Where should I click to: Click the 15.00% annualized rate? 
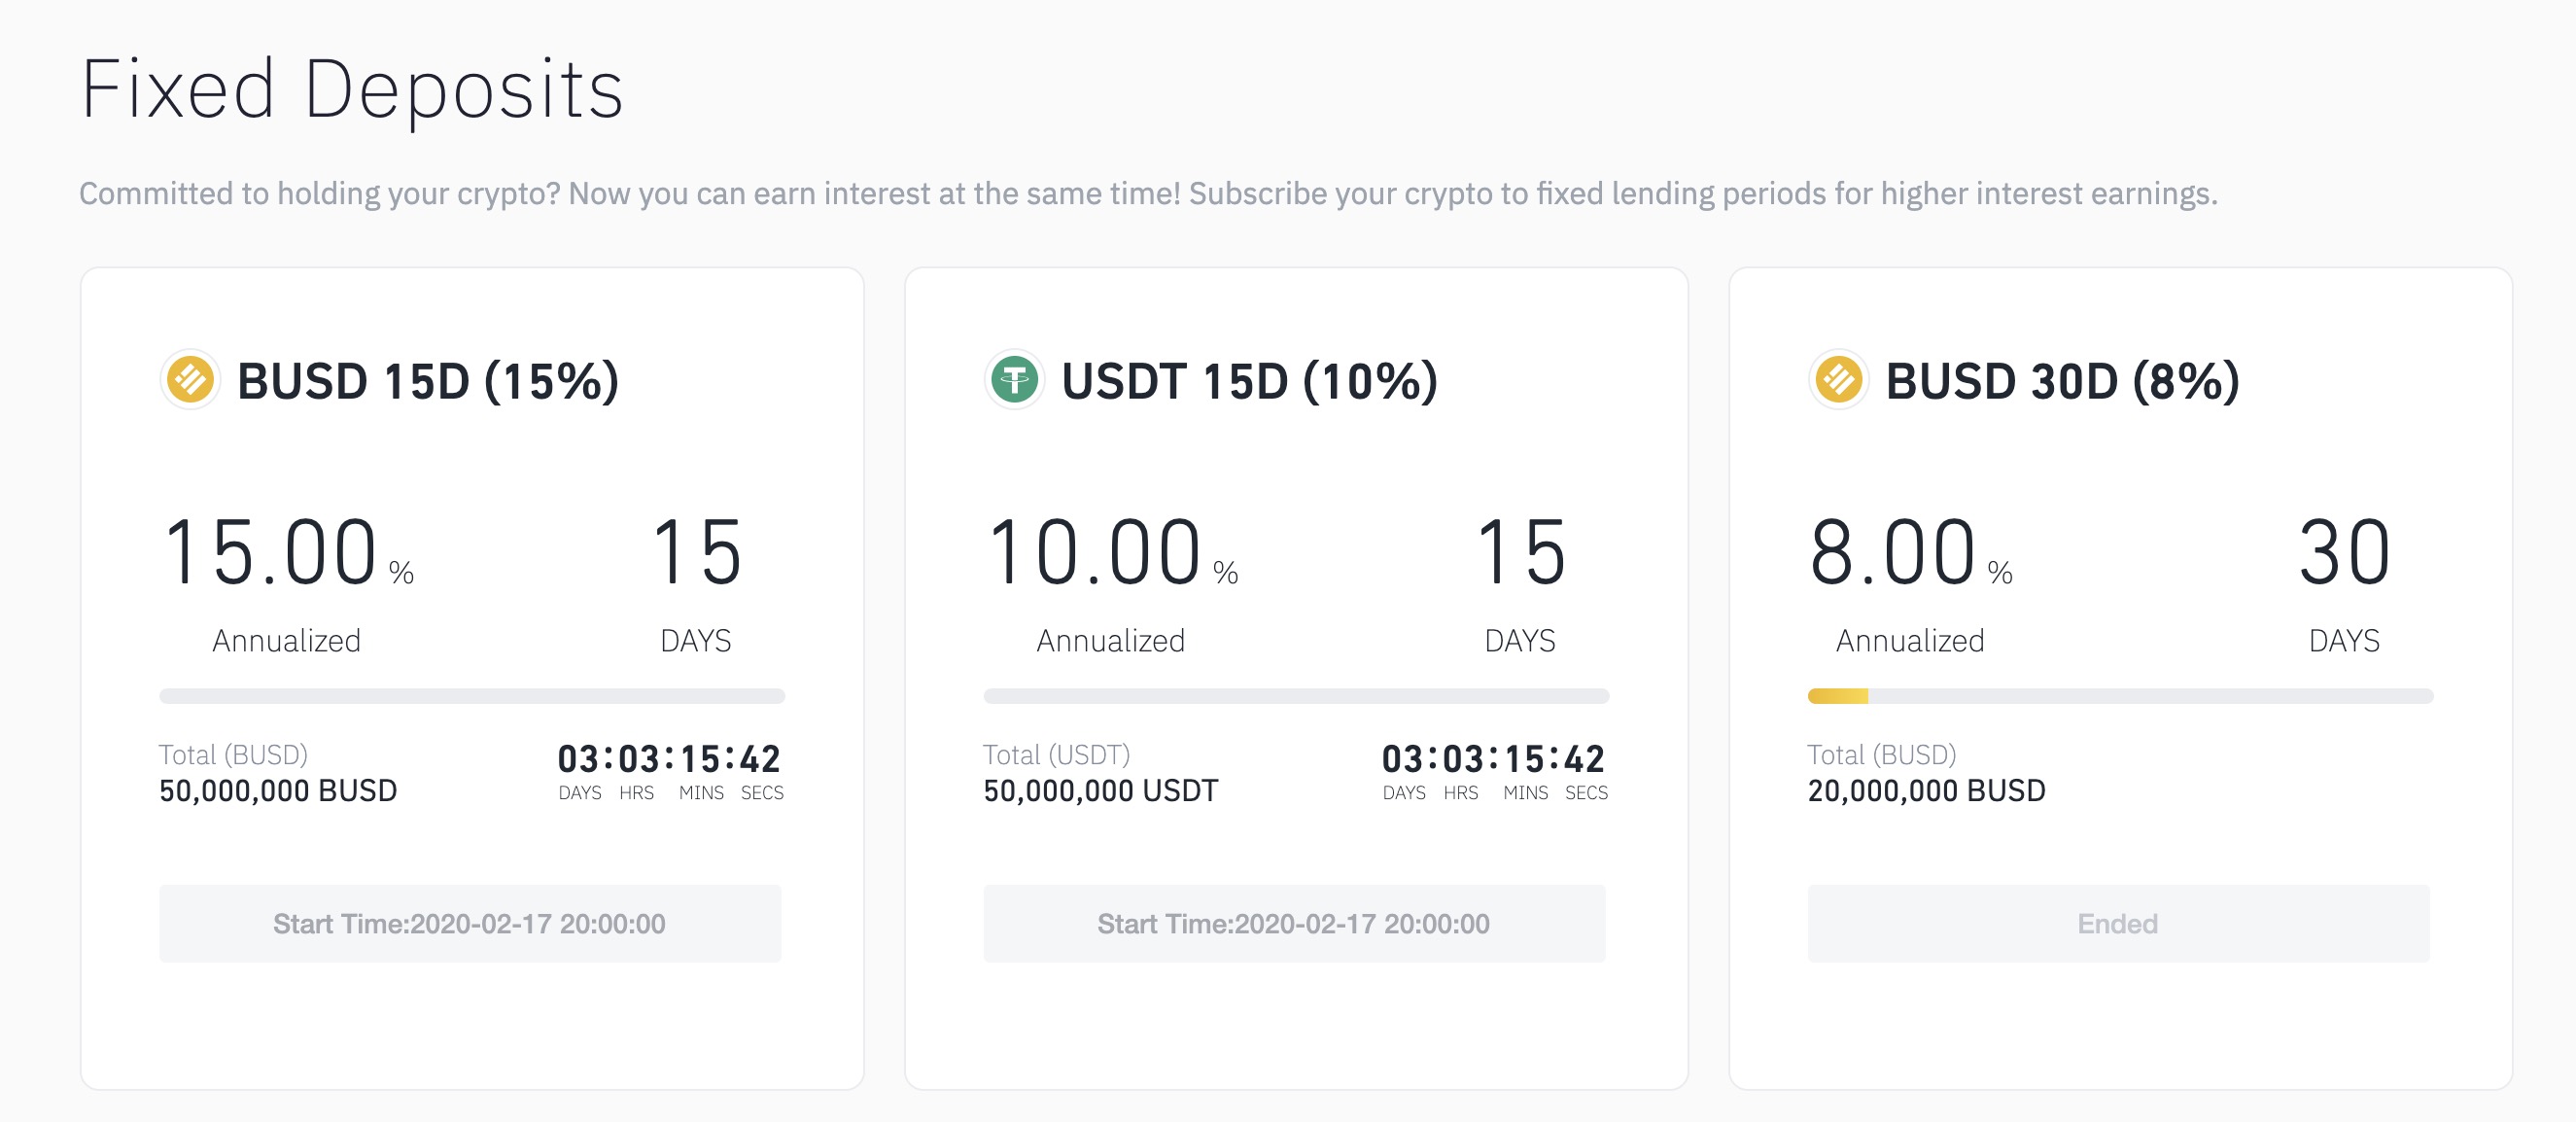point(287,553)
